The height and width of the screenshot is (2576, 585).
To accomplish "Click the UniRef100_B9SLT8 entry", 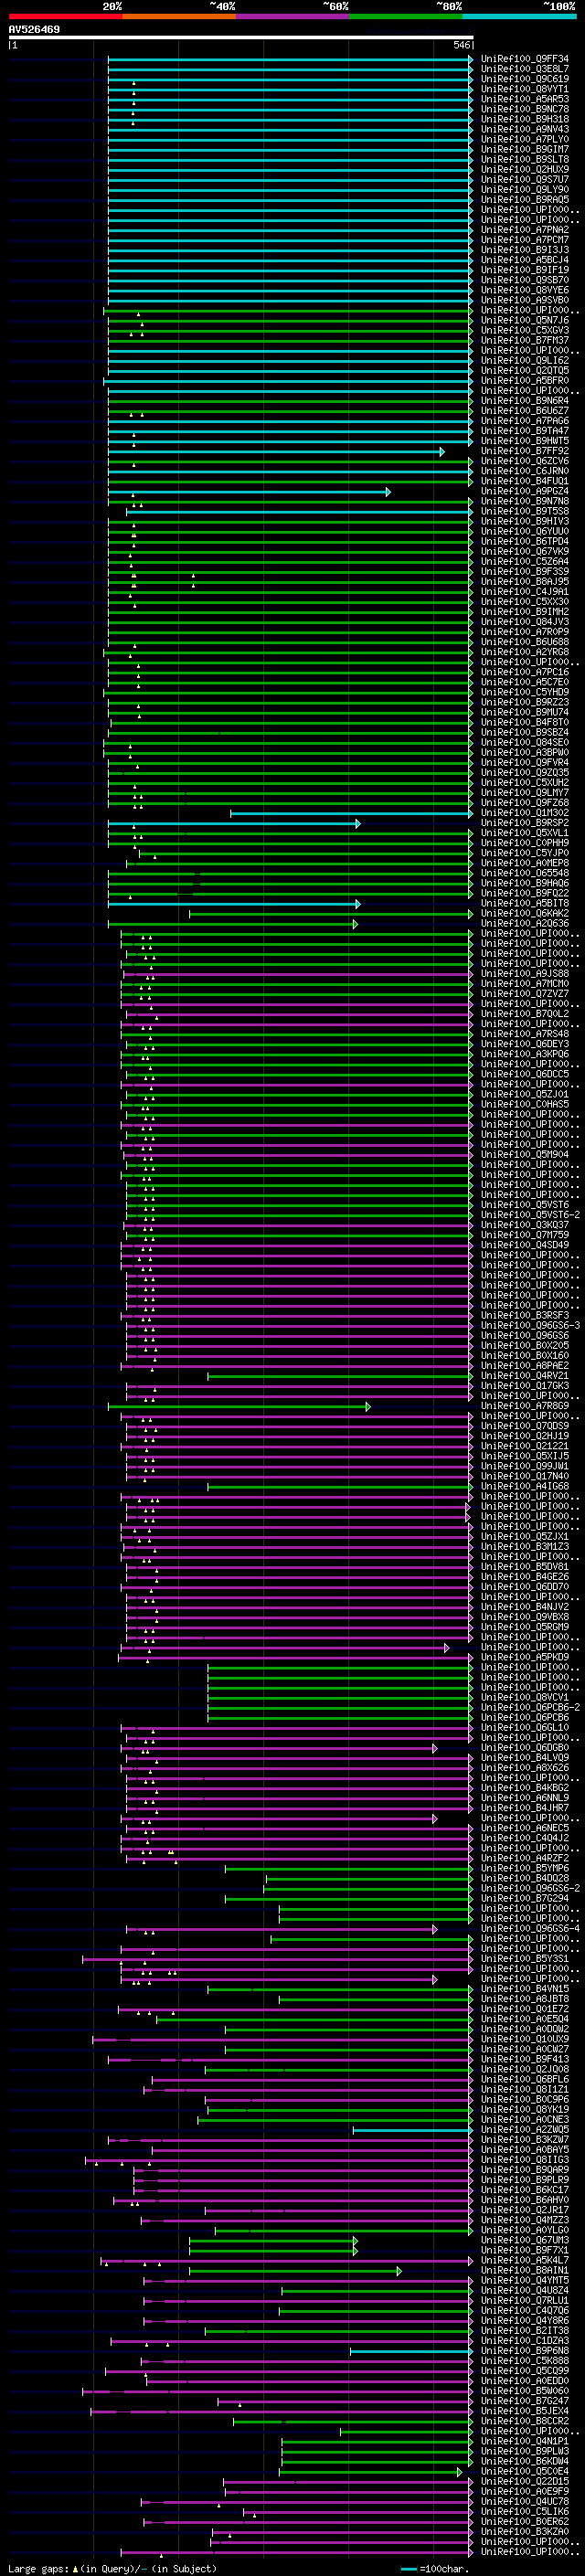I will click(x=525, y=159).
